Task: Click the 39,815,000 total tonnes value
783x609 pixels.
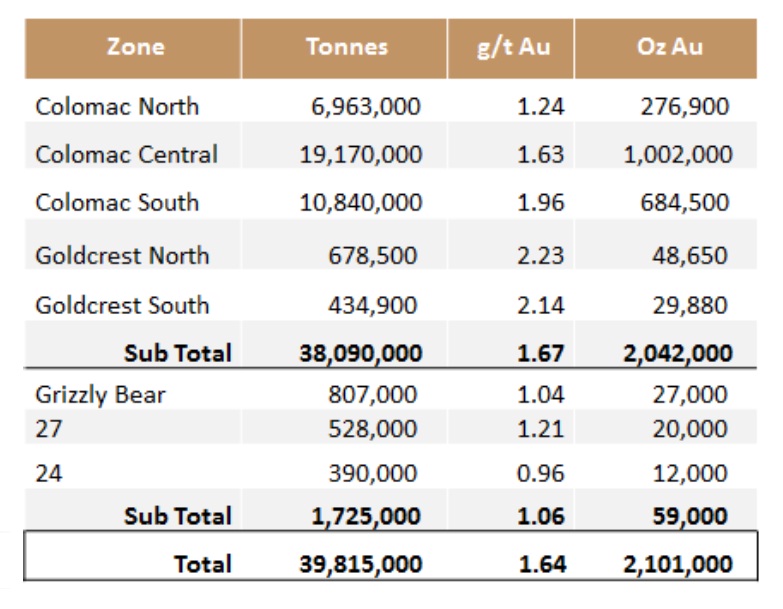Action: [360, 564]
